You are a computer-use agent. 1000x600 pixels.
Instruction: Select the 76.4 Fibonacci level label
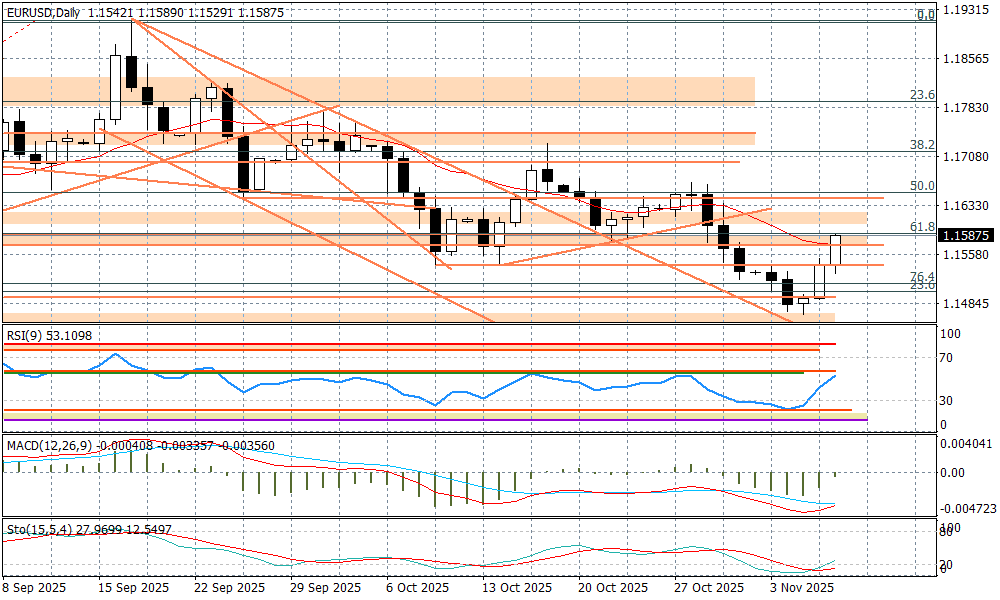pos(922,276)
